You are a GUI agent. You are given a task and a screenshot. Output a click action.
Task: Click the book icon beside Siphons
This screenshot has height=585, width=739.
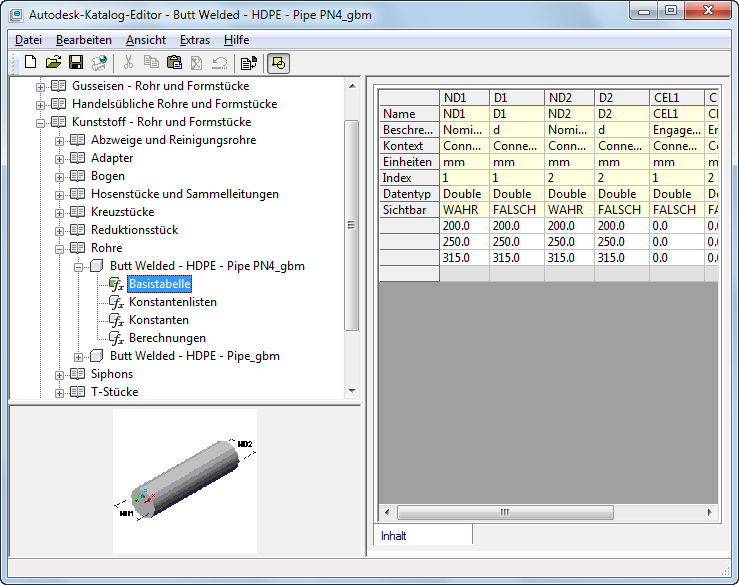[x=77, y=374]
